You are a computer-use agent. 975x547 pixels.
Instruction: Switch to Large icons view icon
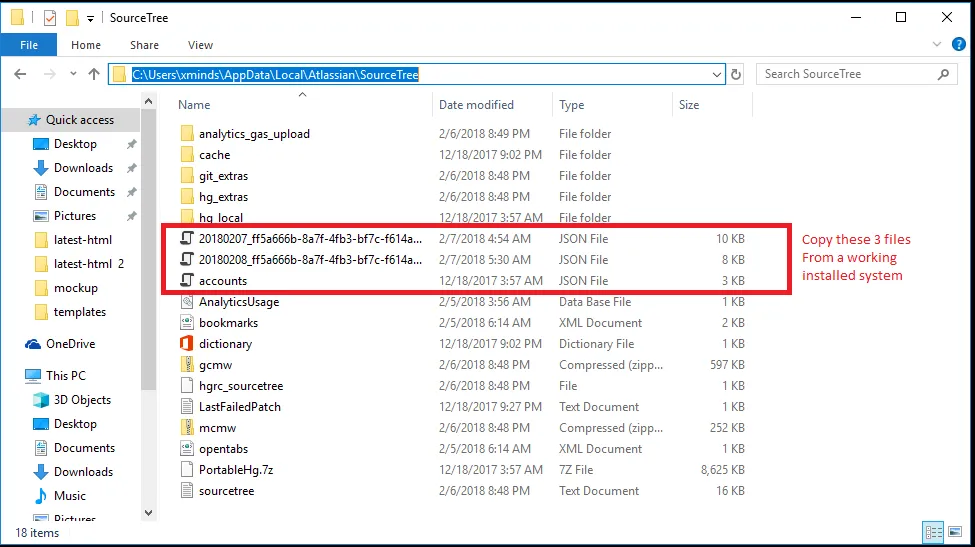pos(954,532)
